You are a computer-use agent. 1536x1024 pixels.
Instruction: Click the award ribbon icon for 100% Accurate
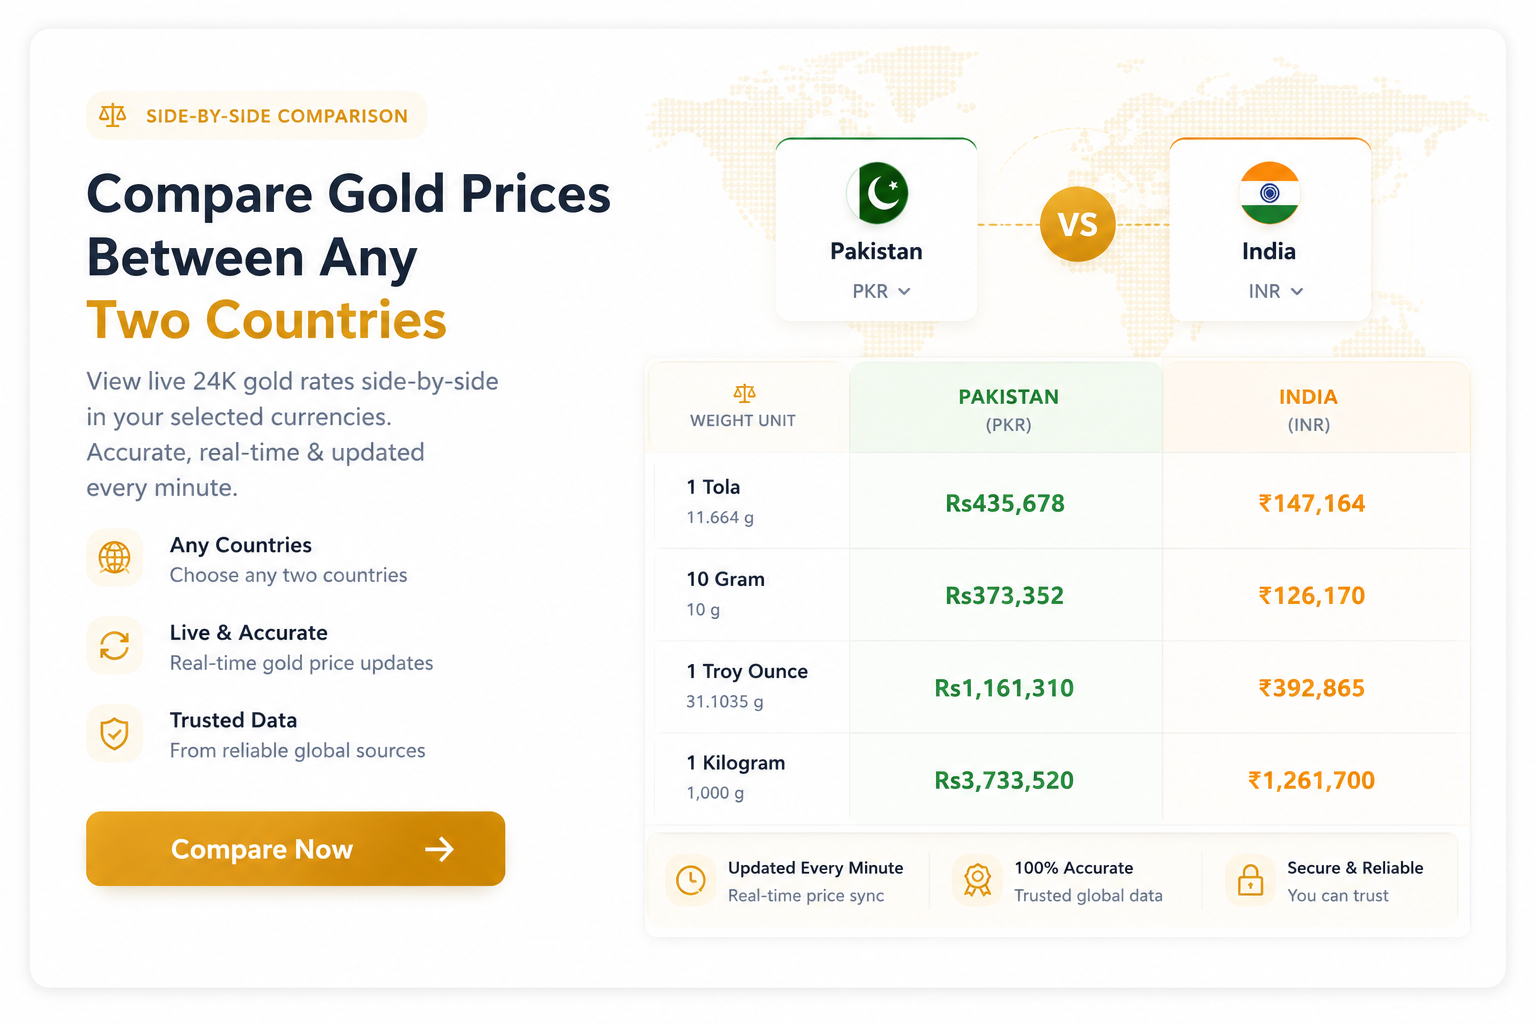(977, 880)
